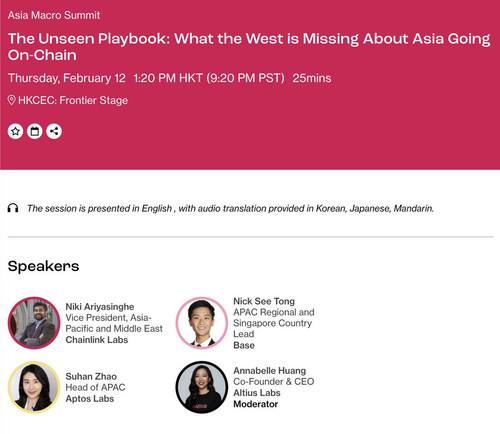Click the headphones audio translation icon

tap(13, 208)
